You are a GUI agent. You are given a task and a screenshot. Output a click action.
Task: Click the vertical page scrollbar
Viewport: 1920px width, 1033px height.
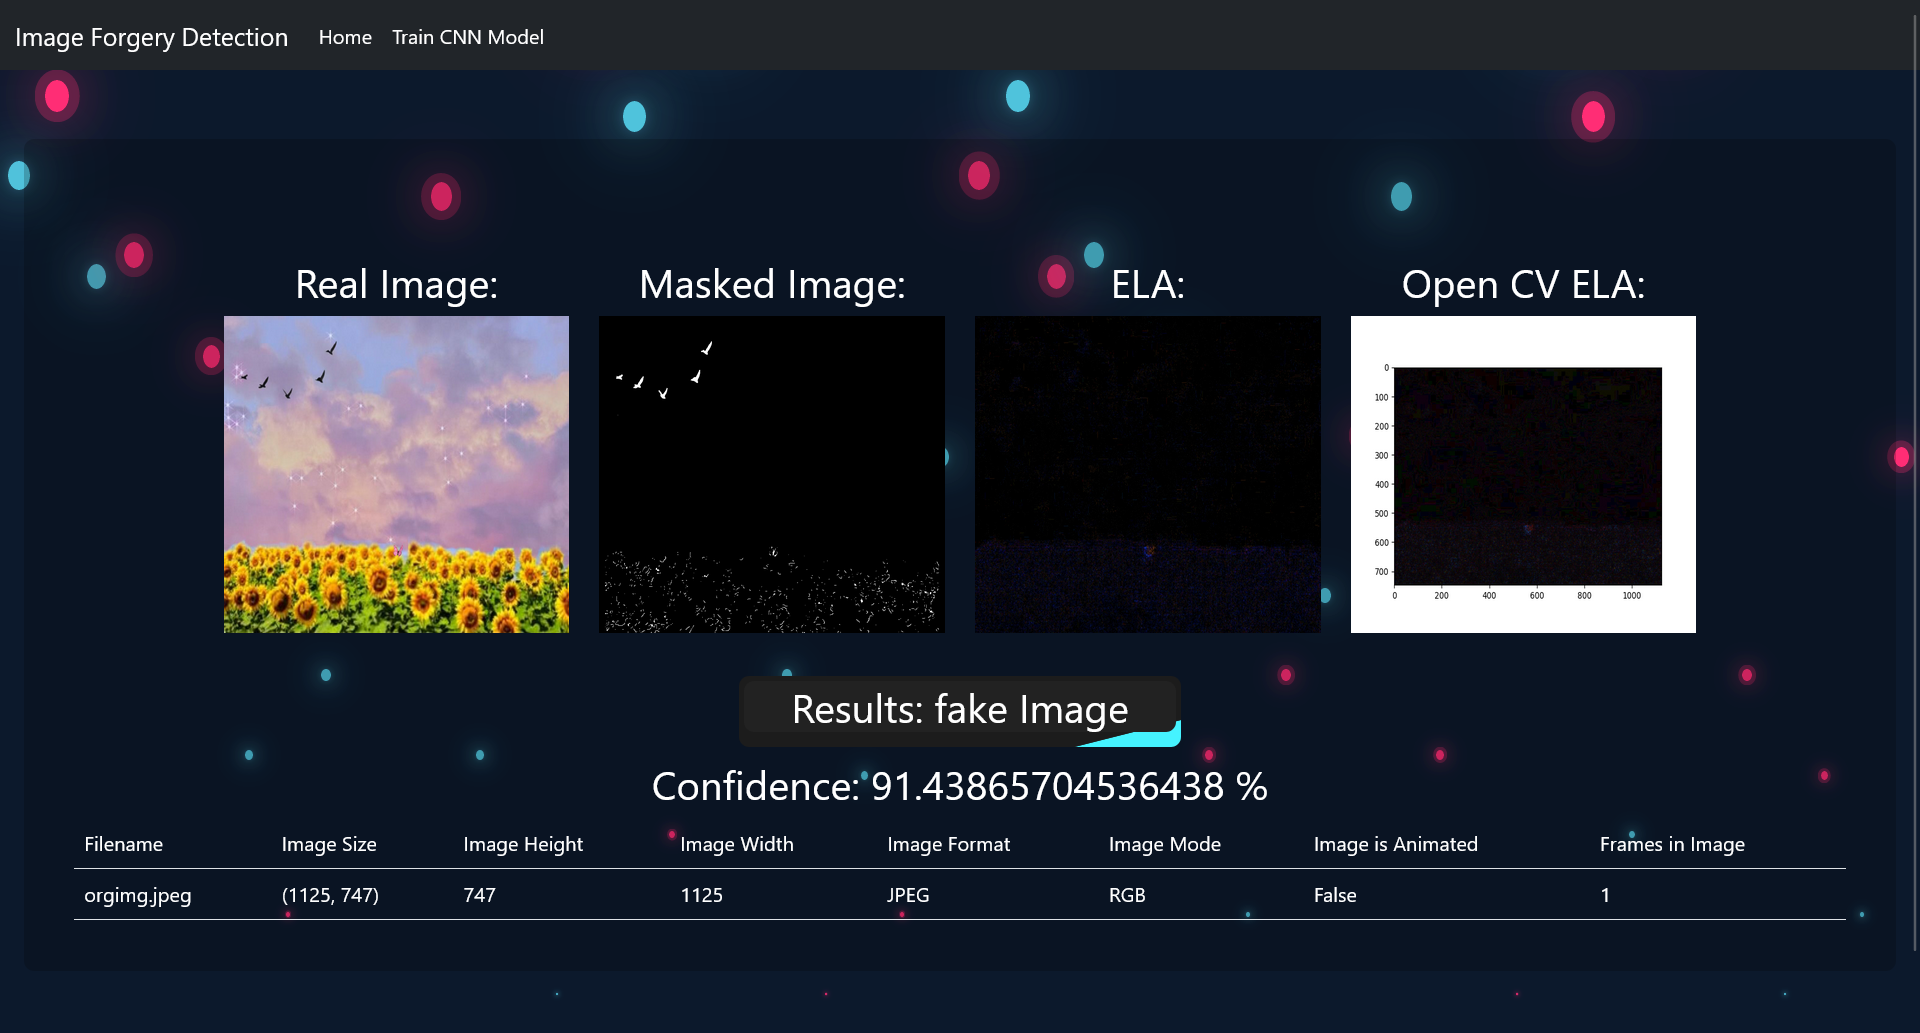pyautogui.click(x=1914, y=480)
